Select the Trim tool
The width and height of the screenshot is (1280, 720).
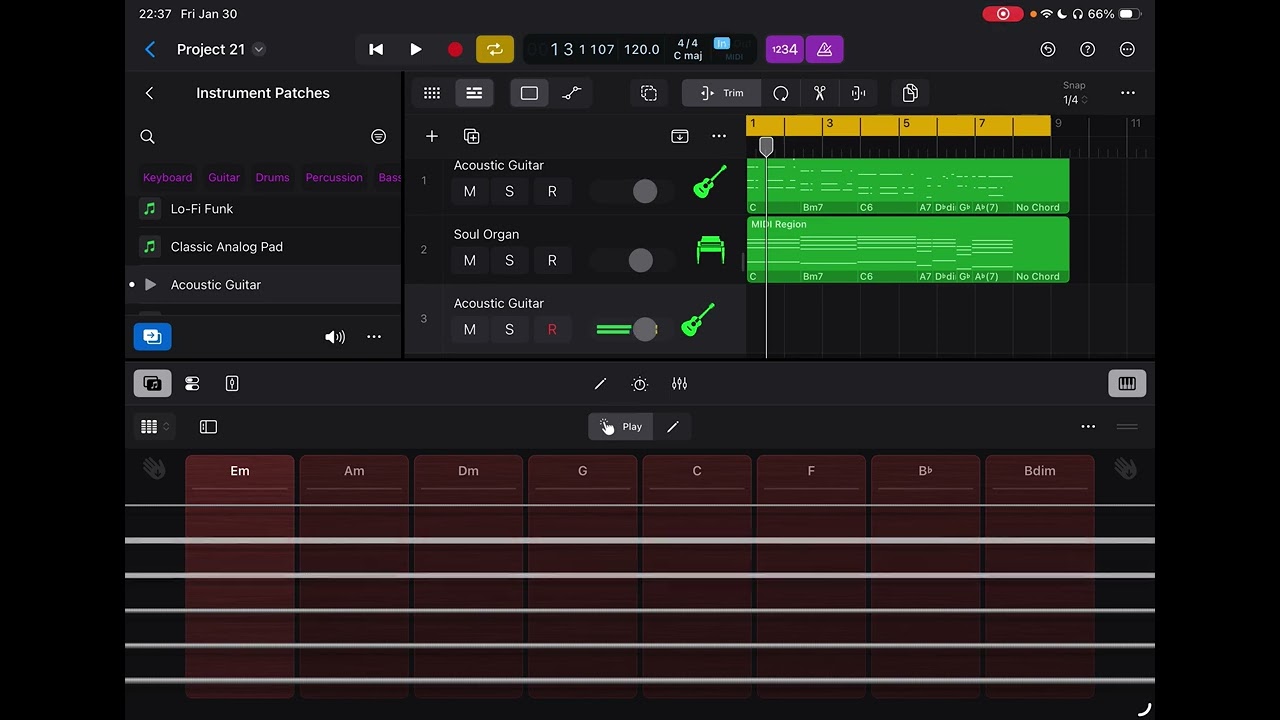point(721,93)
